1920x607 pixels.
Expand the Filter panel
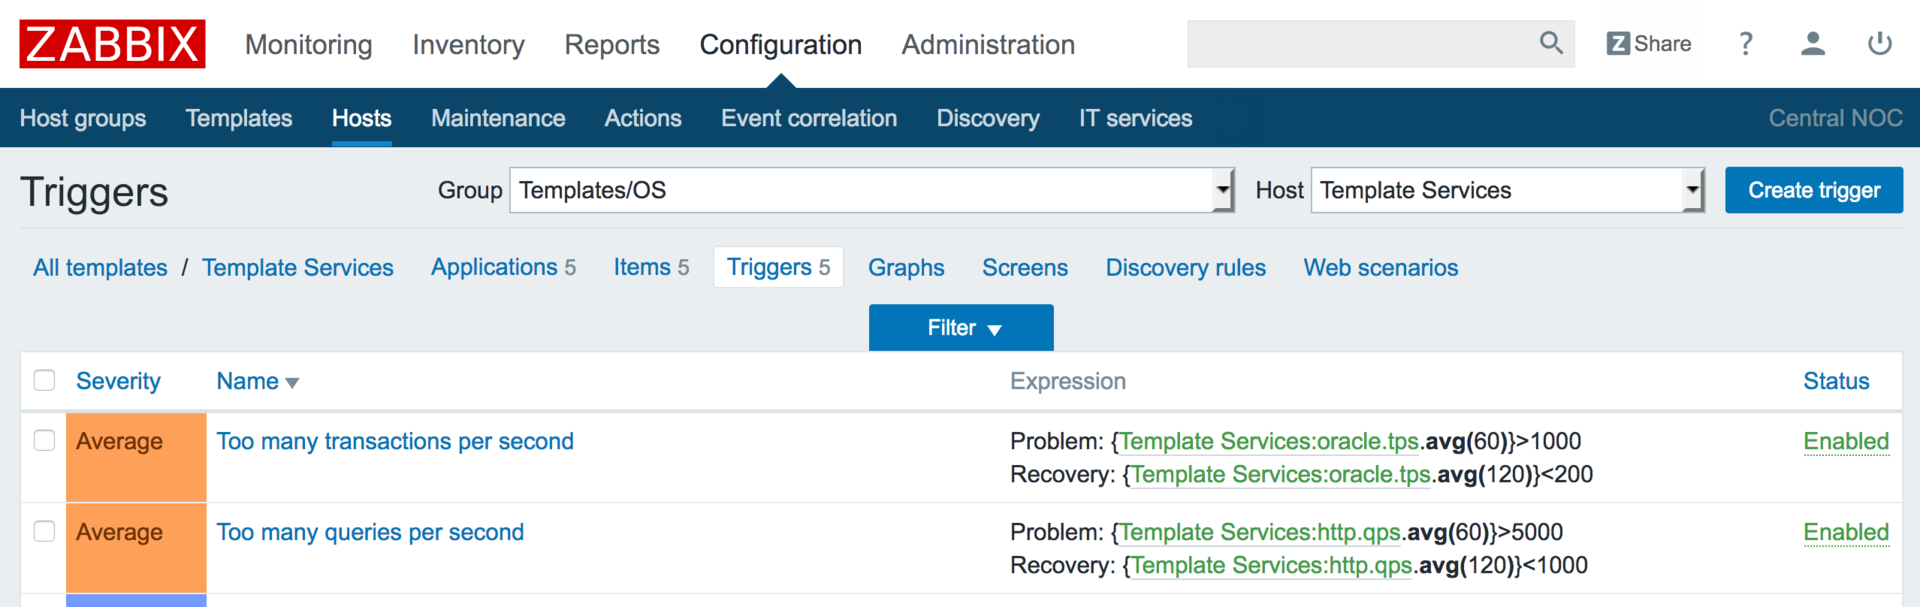click(961, 328)
